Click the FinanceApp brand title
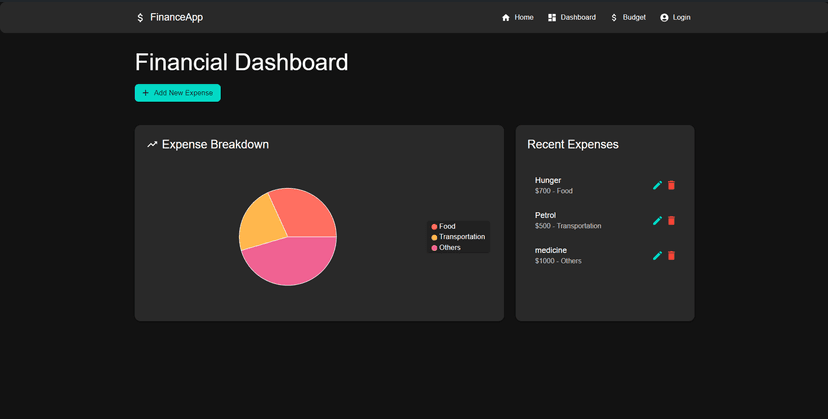This screenshot has width=828, height=419. pos(176,17)
